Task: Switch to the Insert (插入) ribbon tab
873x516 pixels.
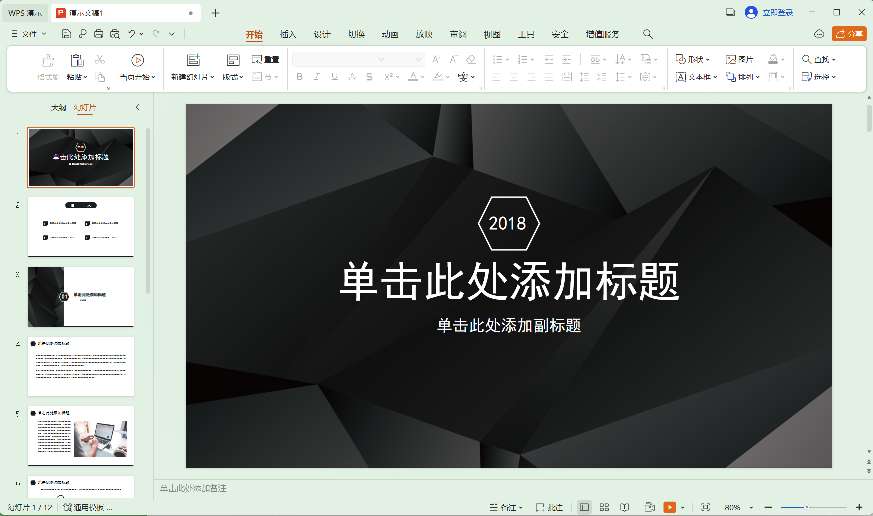Action: 288,35
